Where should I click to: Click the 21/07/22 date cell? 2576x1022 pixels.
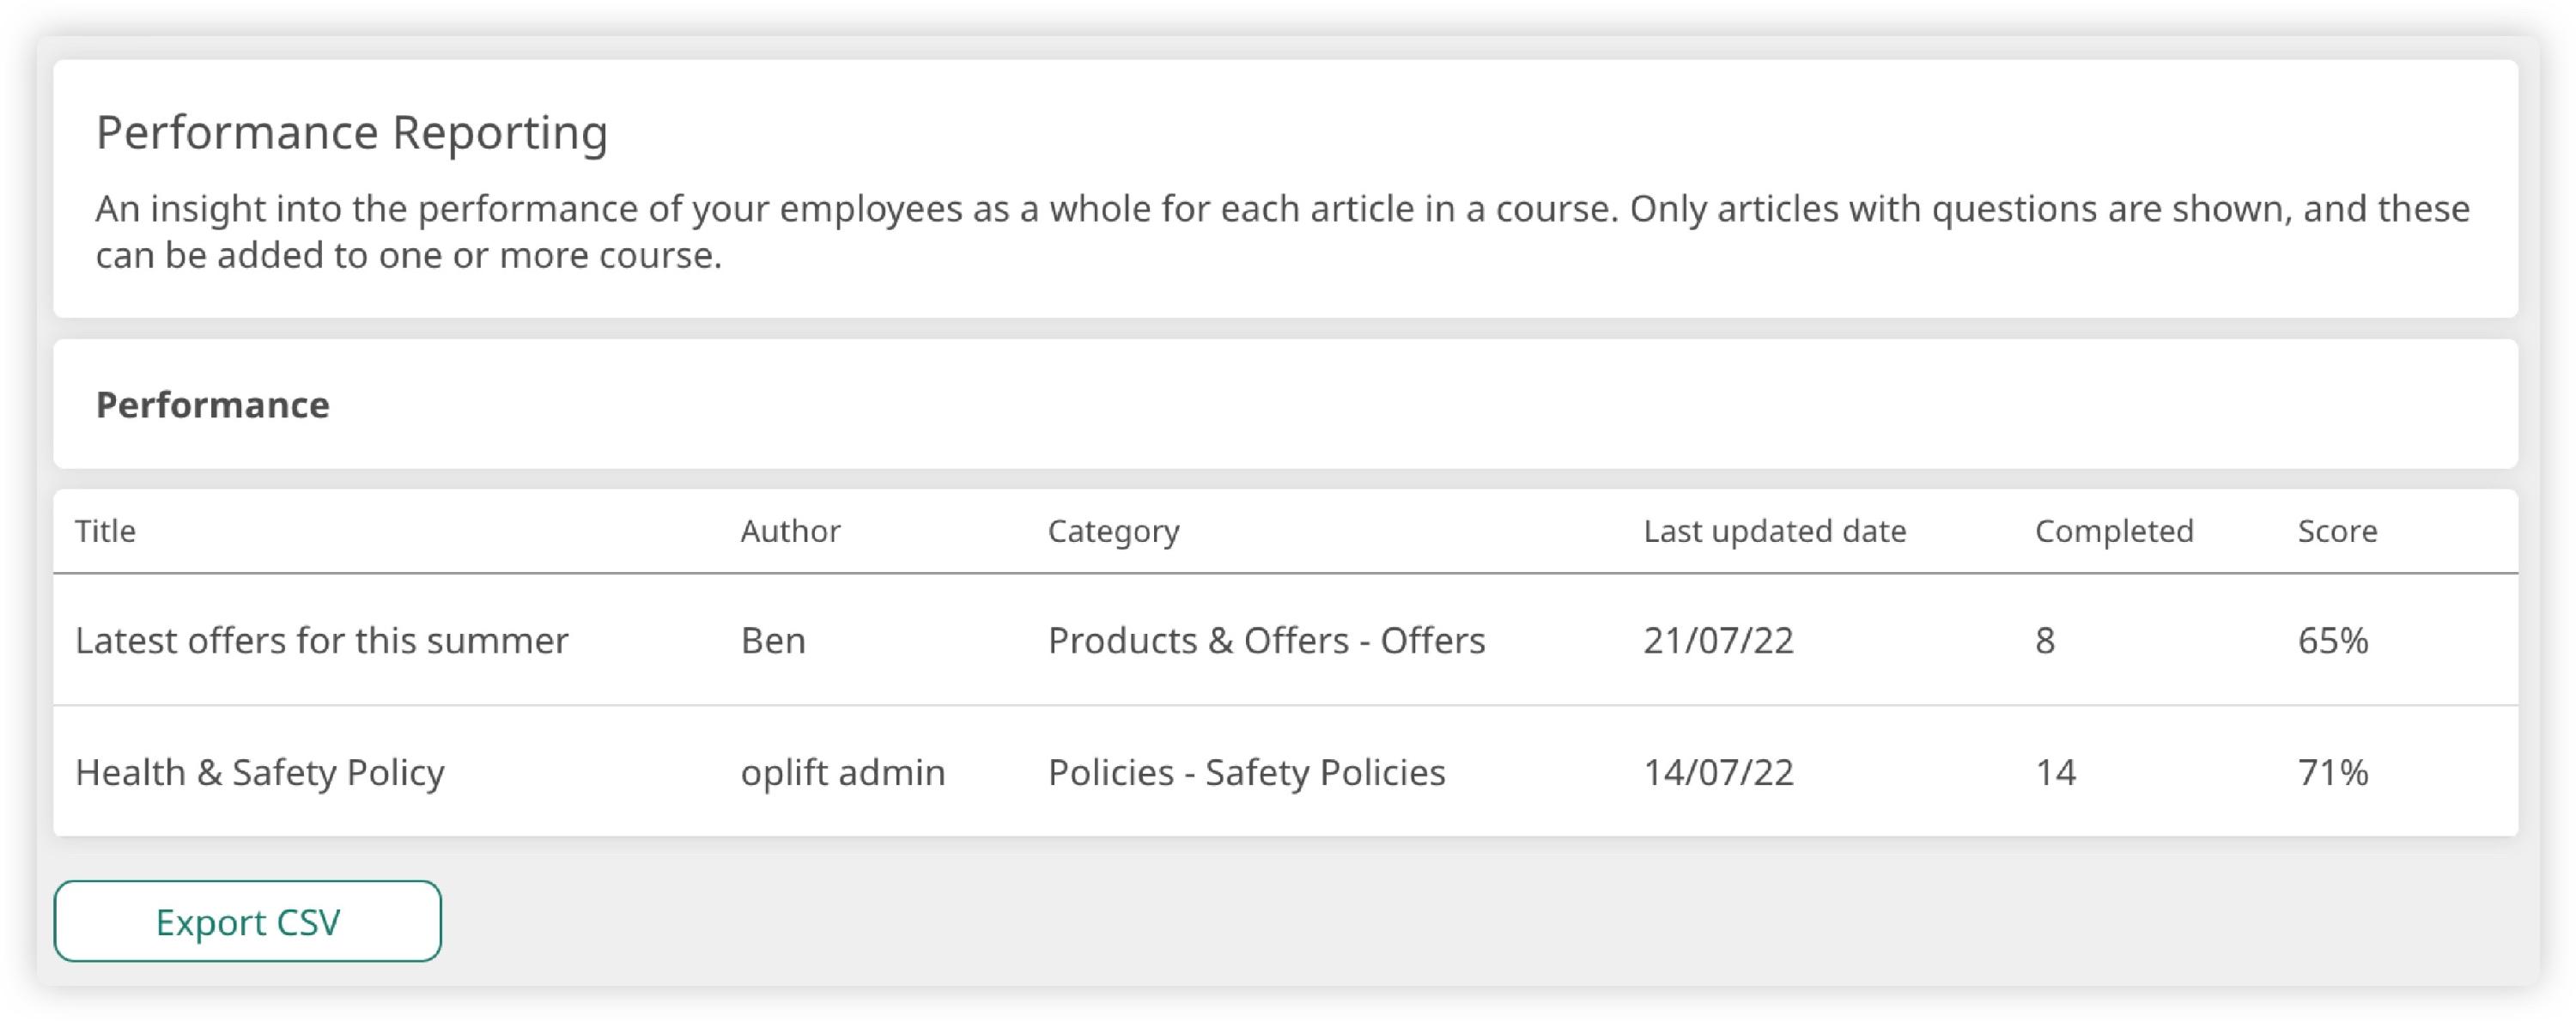point(1718,640)
